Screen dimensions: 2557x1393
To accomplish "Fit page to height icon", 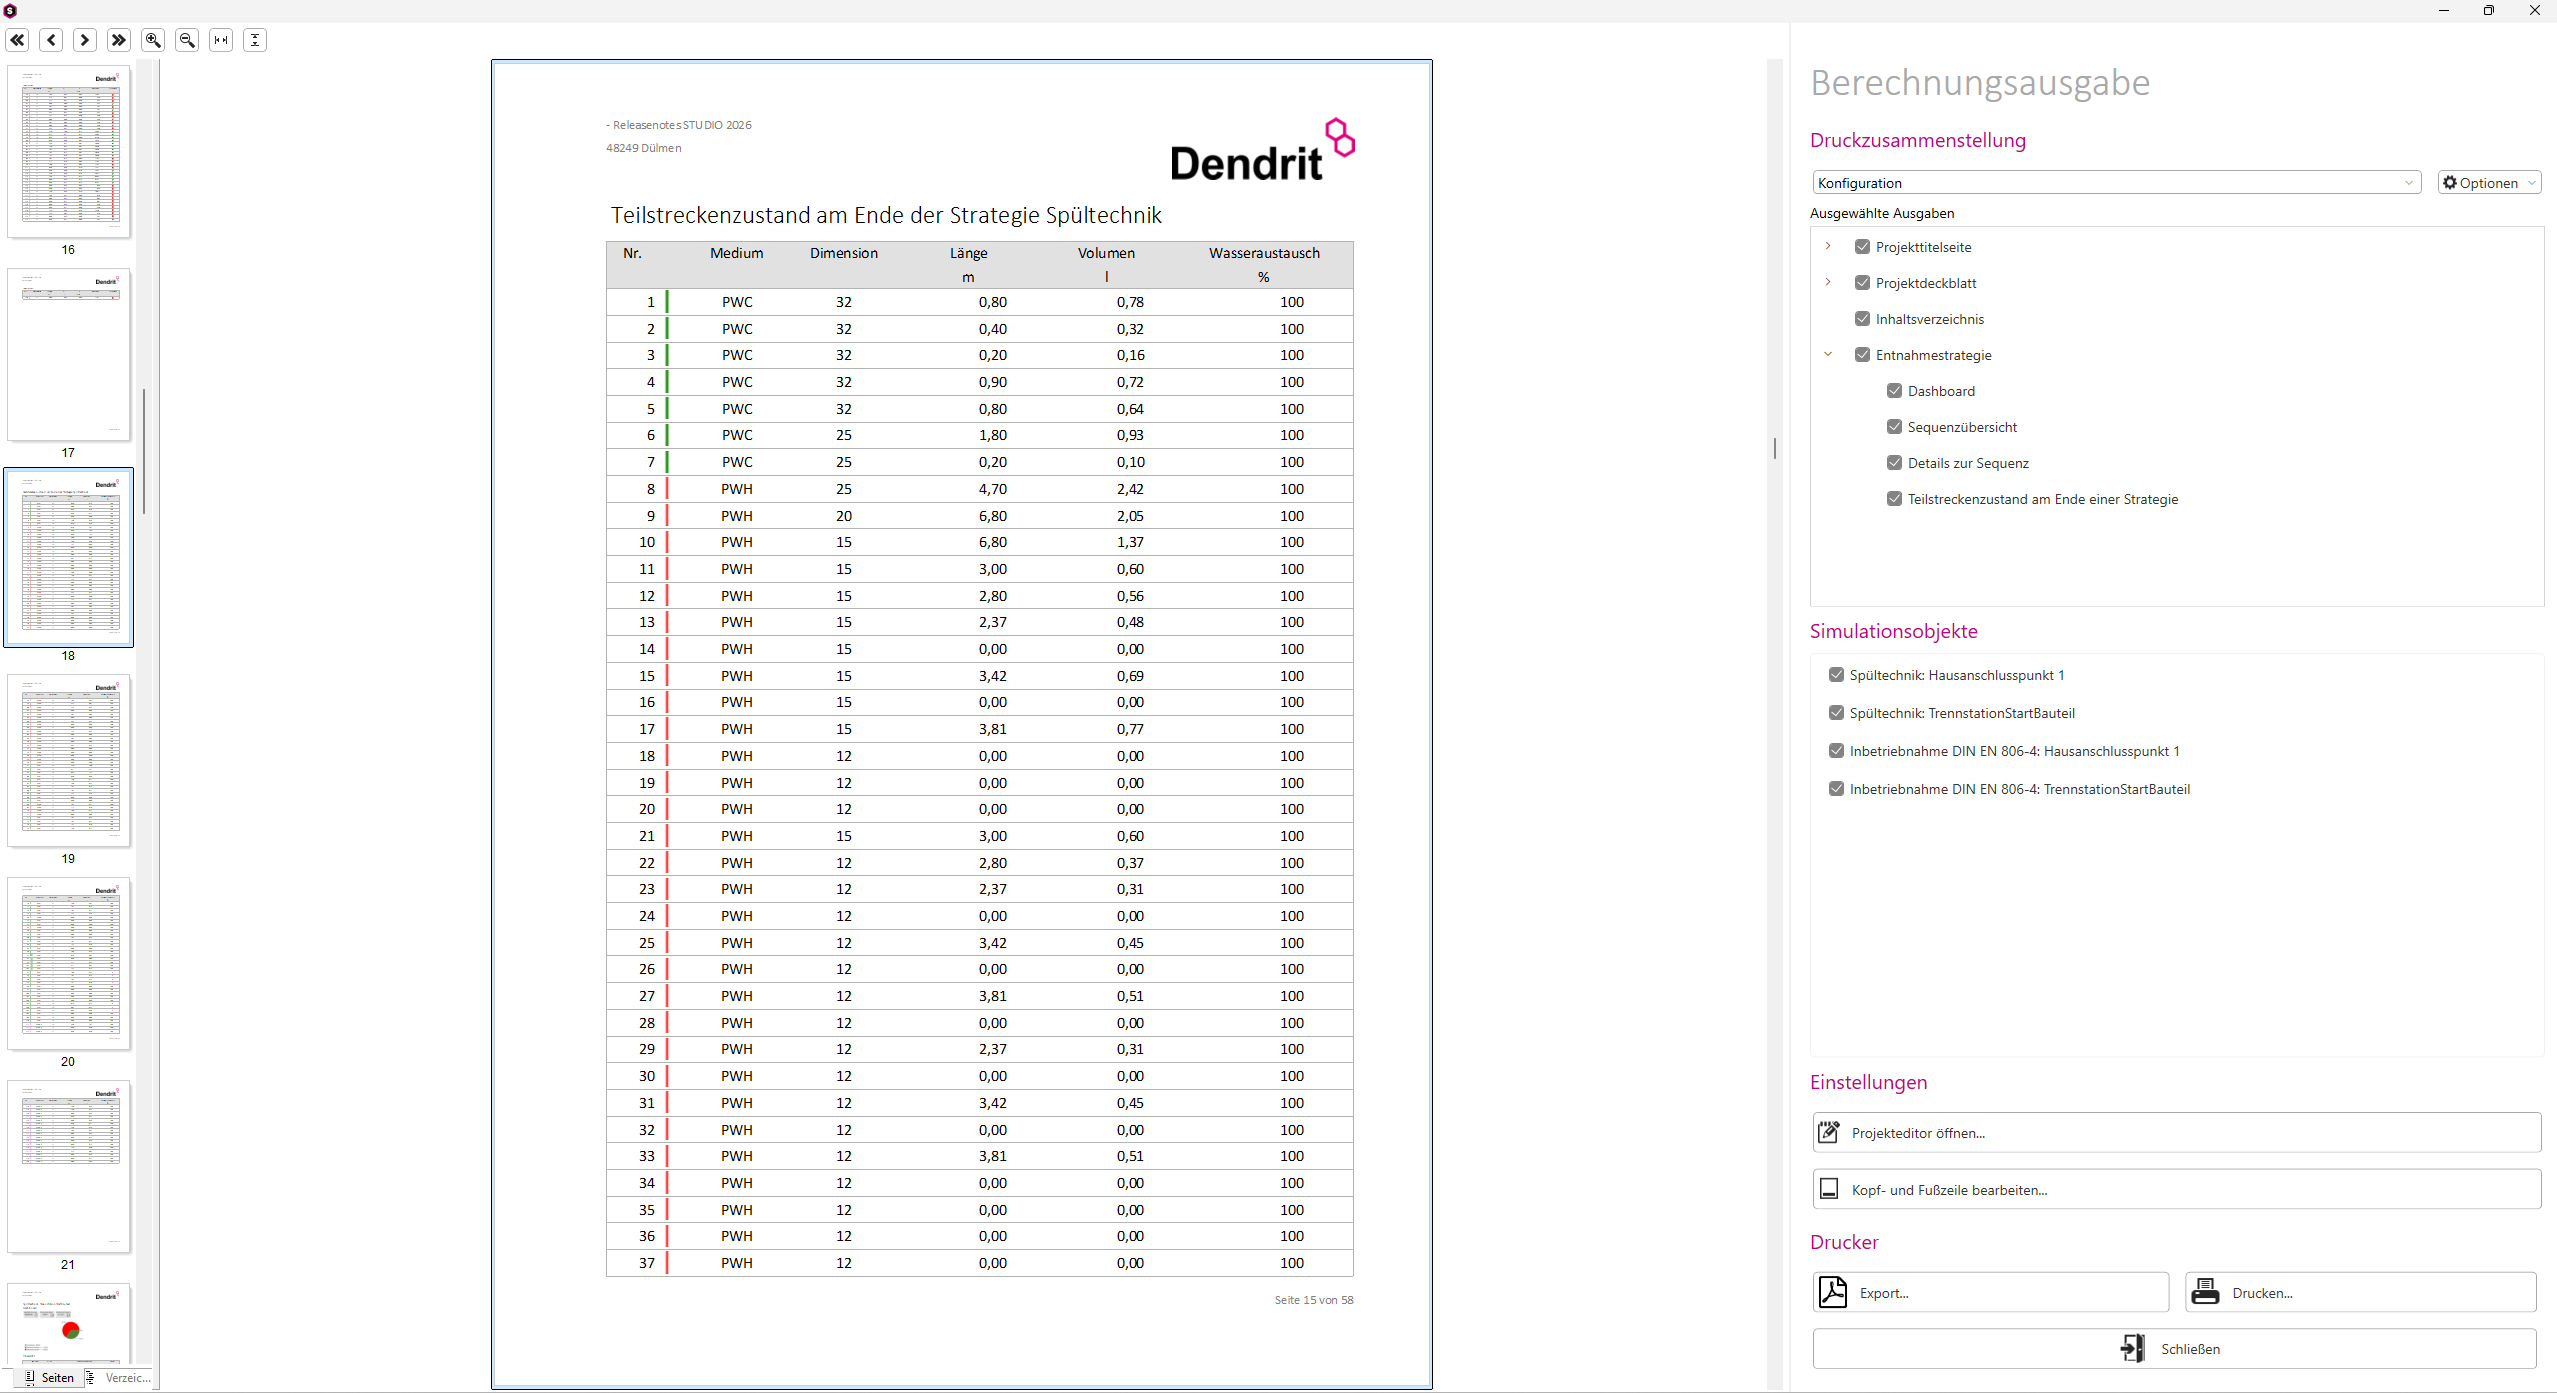I will [x=255, y=40].
